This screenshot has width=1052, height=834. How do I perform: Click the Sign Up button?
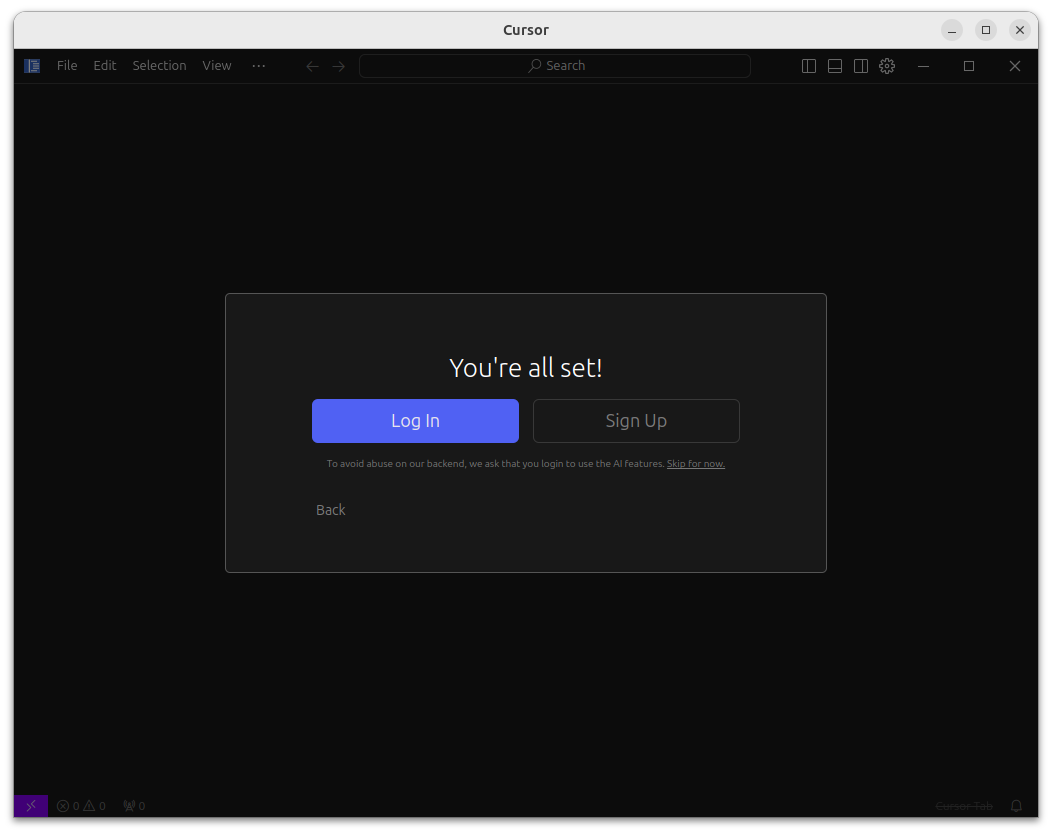pyautogui.click(x=636, y=421)
